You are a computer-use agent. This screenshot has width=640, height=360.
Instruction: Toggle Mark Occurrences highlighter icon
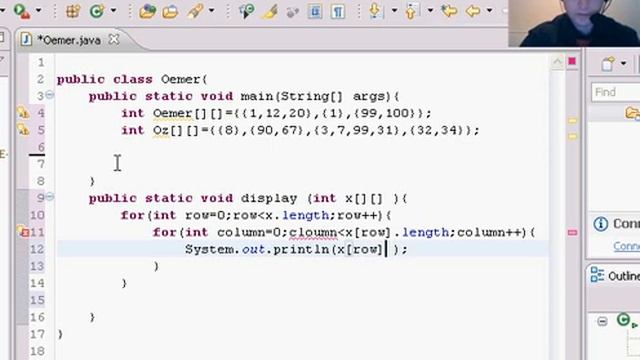(x=270, y=11)
